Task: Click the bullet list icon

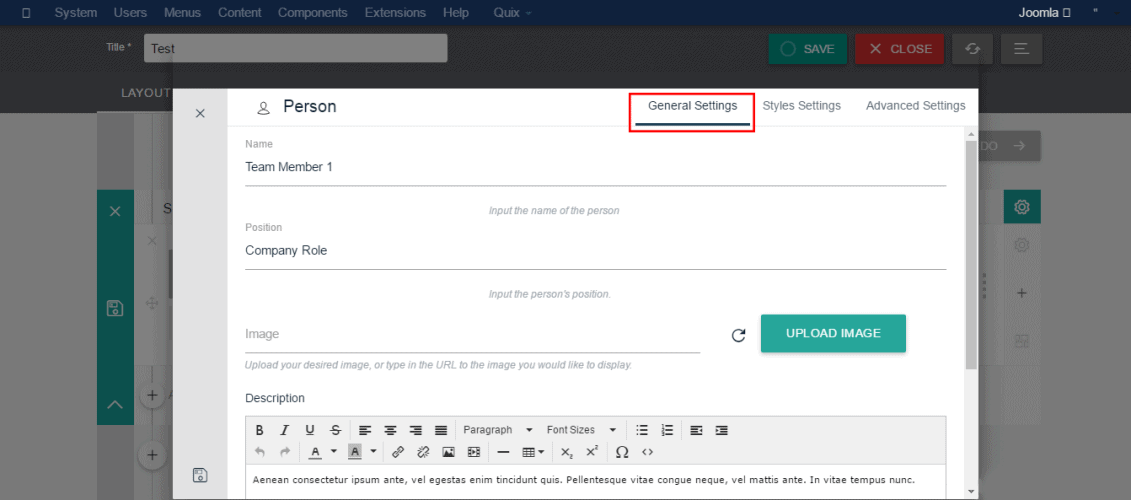Action: 642,430
